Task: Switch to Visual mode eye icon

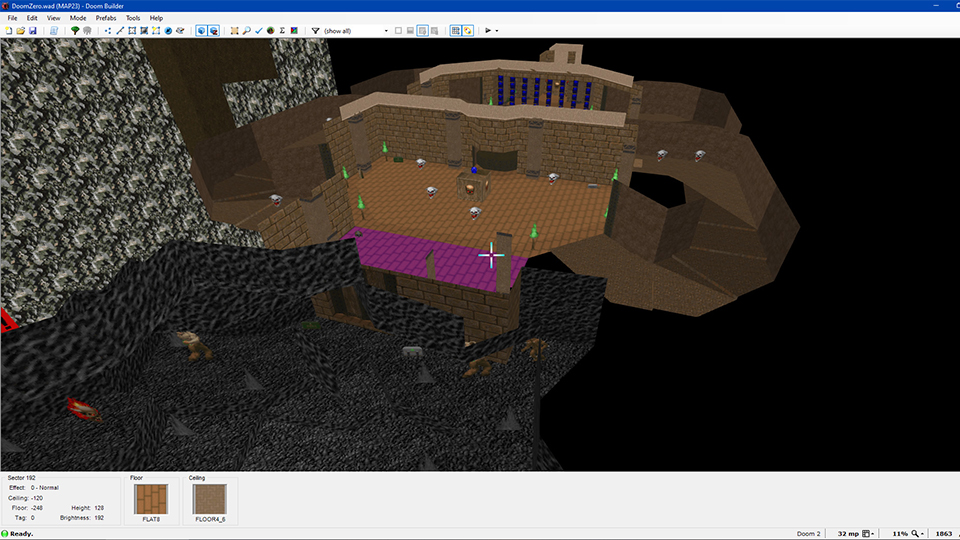Action: [x=180, y=31]
